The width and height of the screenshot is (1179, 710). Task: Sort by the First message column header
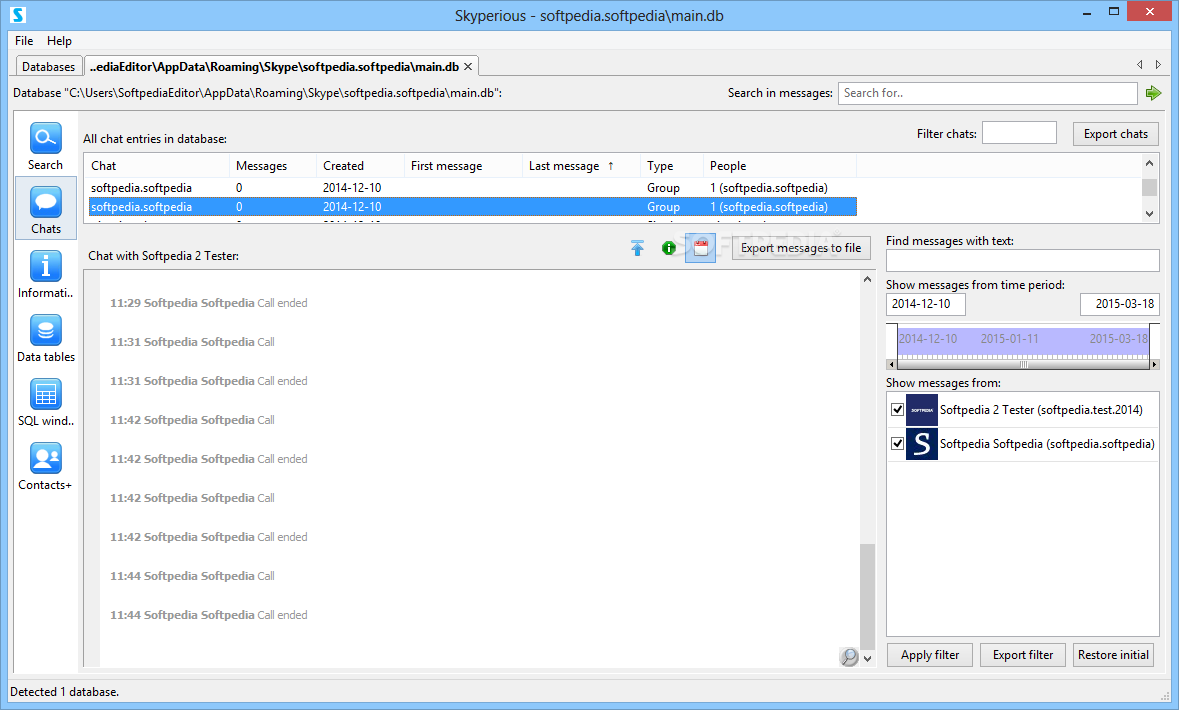pyautogui.click(x=463, y=166)
